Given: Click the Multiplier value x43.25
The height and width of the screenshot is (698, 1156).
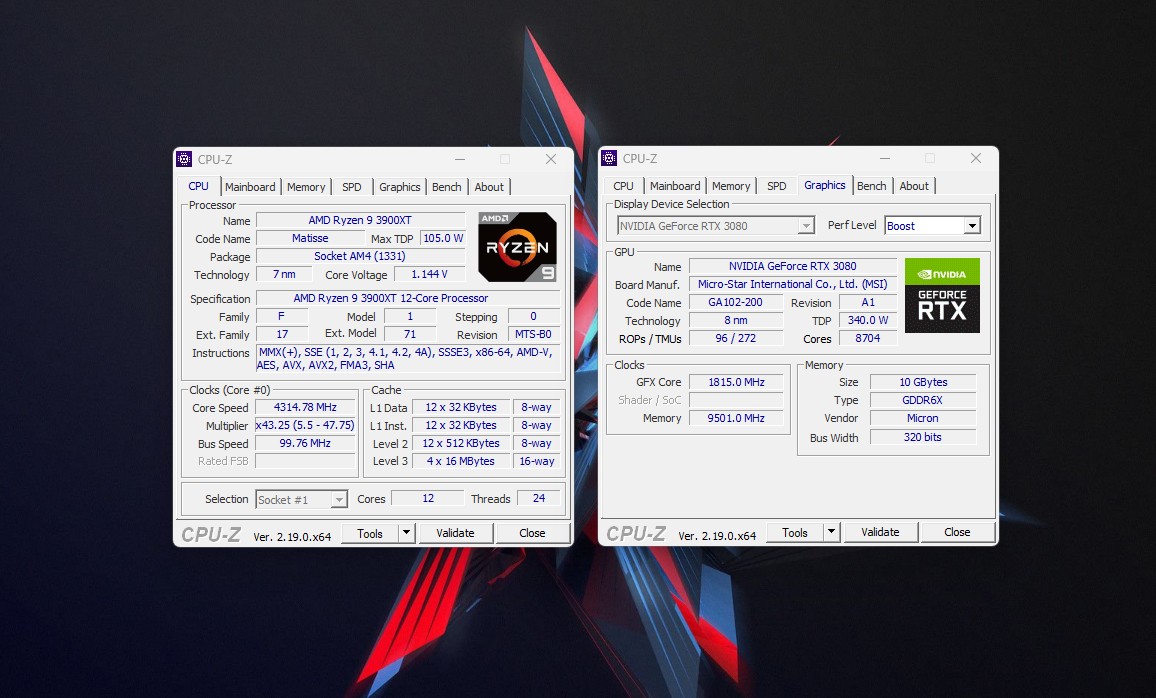Looking at the screenshot, I should 305,425.
